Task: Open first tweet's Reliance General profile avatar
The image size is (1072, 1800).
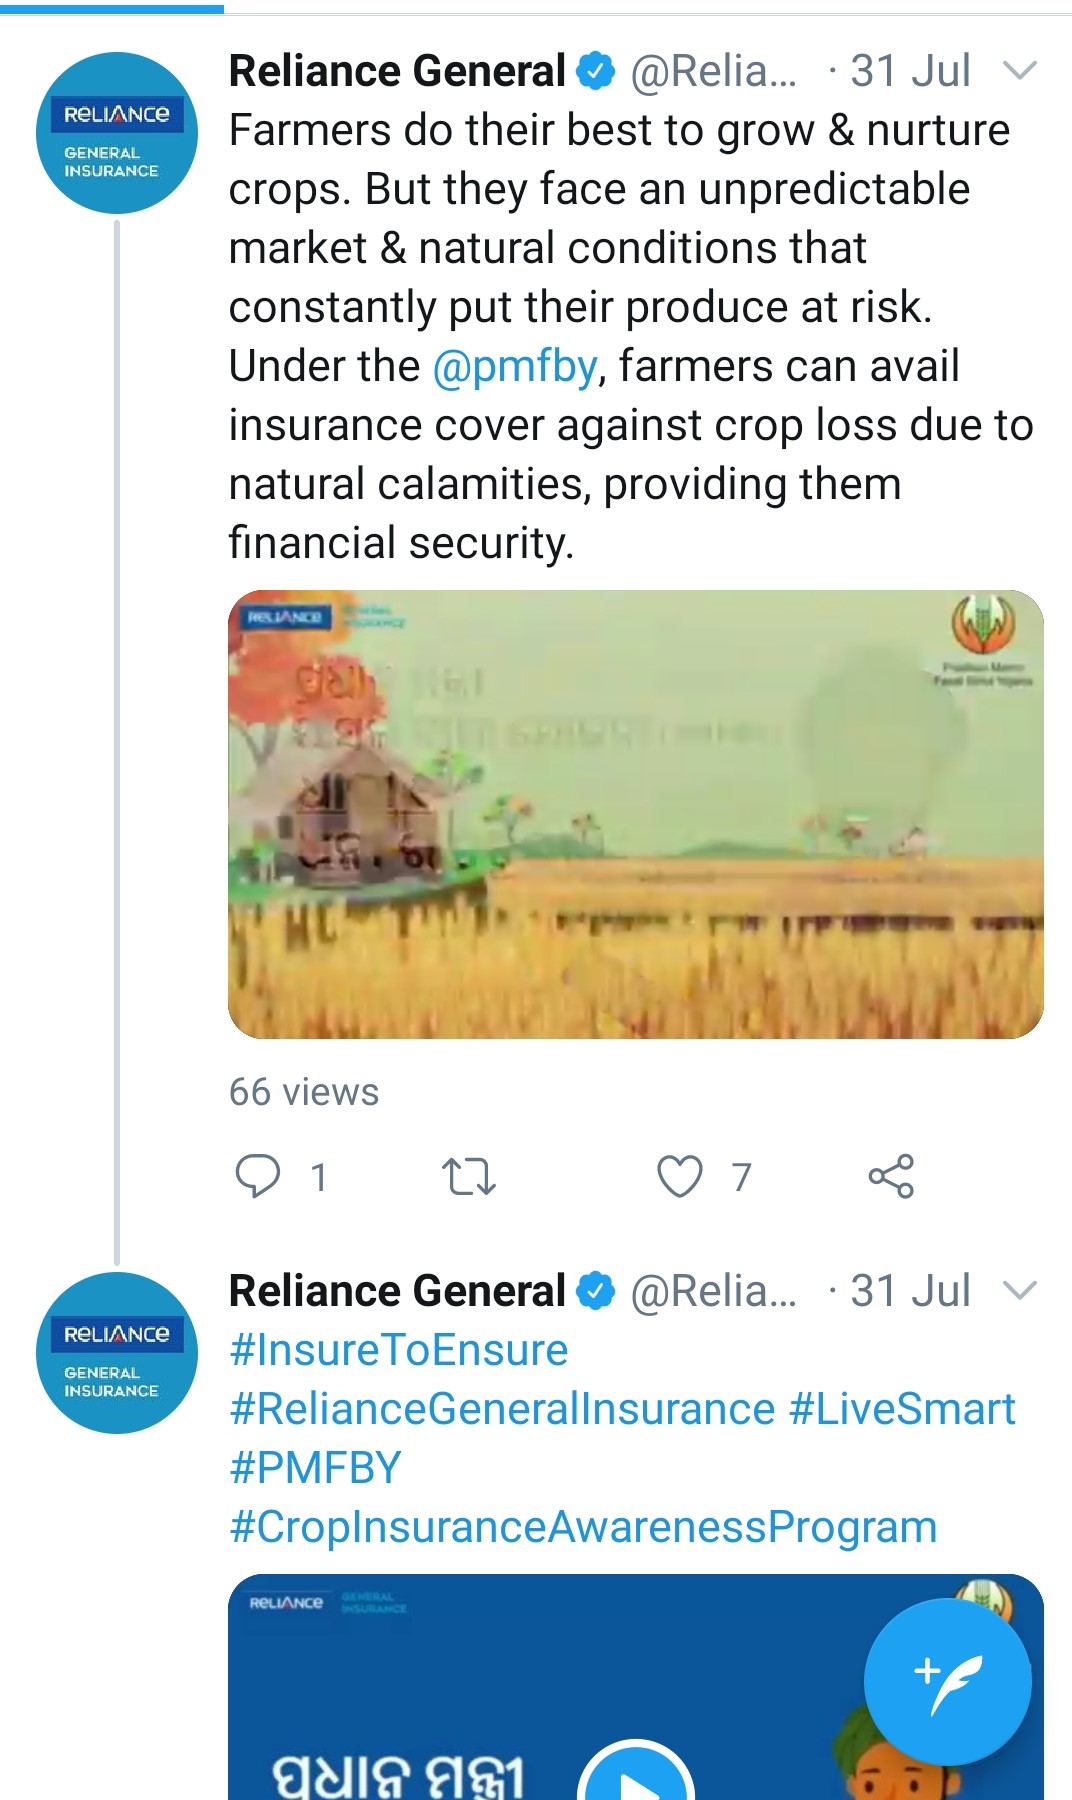Action: coord(116,133)
